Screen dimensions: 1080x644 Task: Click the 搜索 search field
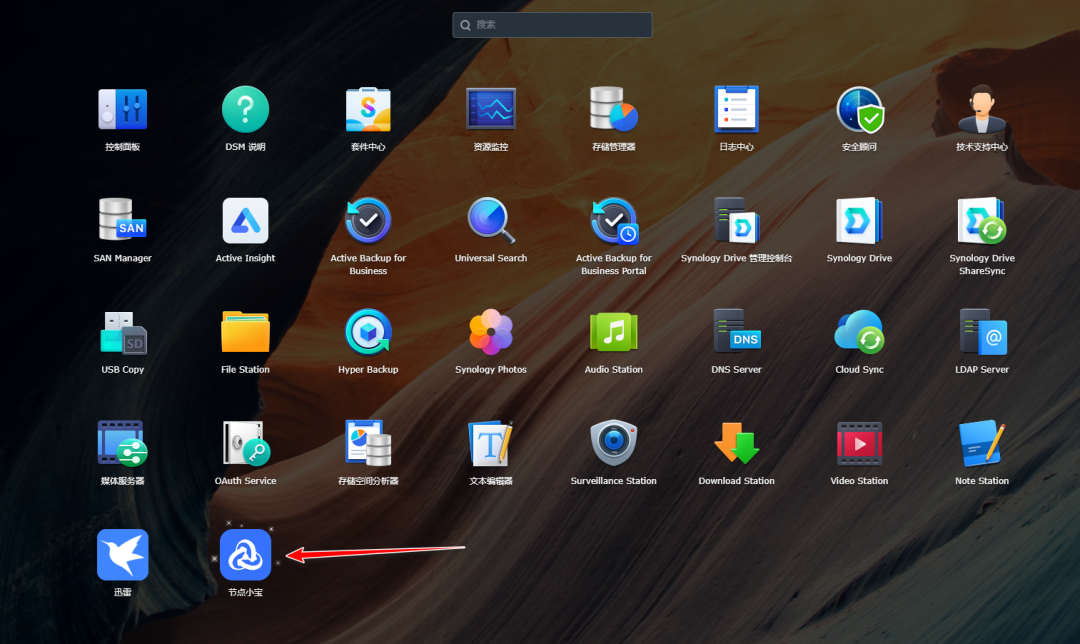click(x=552, y=25)
